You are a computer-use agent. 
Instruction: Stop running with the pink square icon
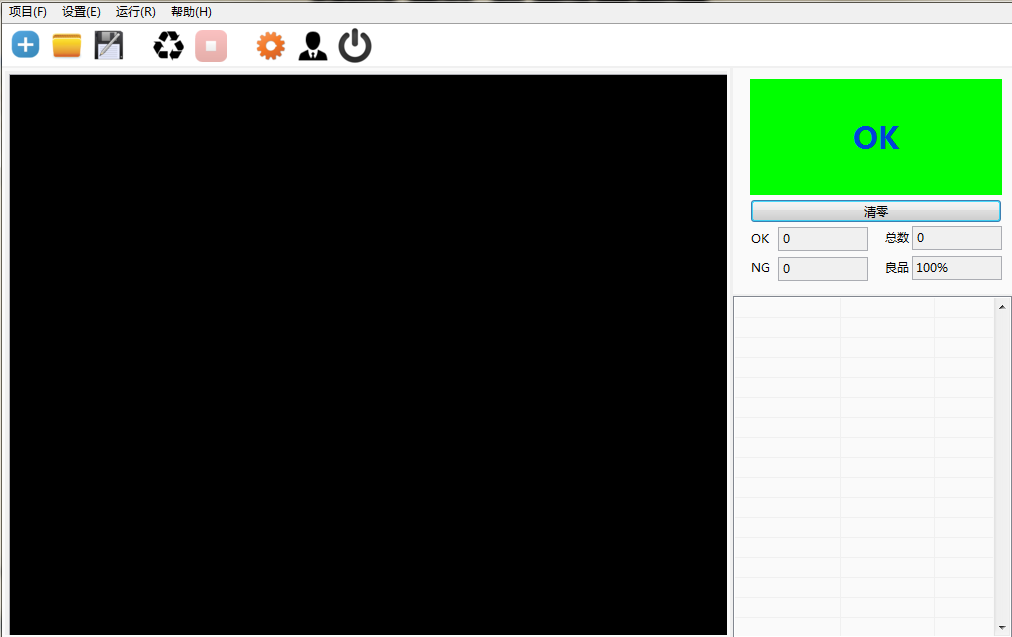point(211,46)
